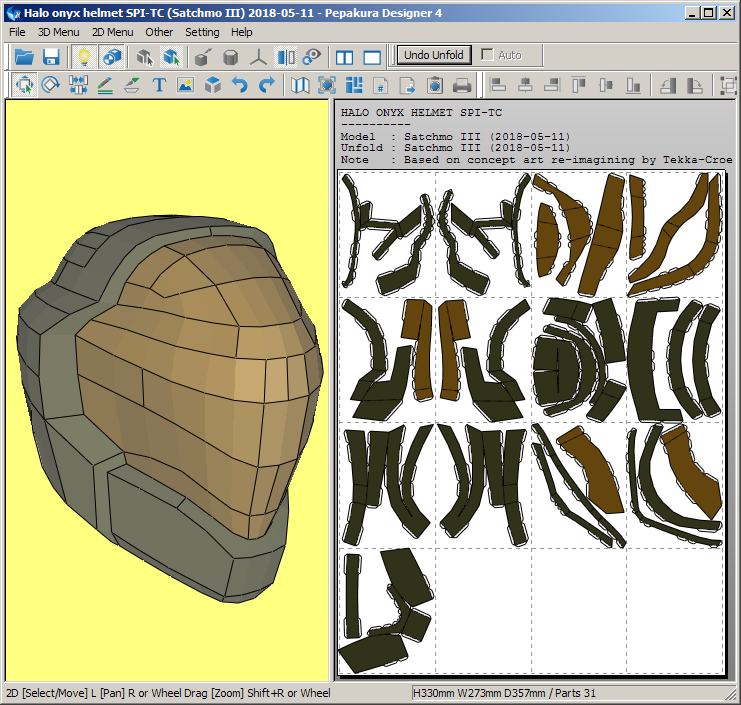
Task: Click the eye with rotate arrow icon
Action: pyautogui.click(x=312, y=57)
